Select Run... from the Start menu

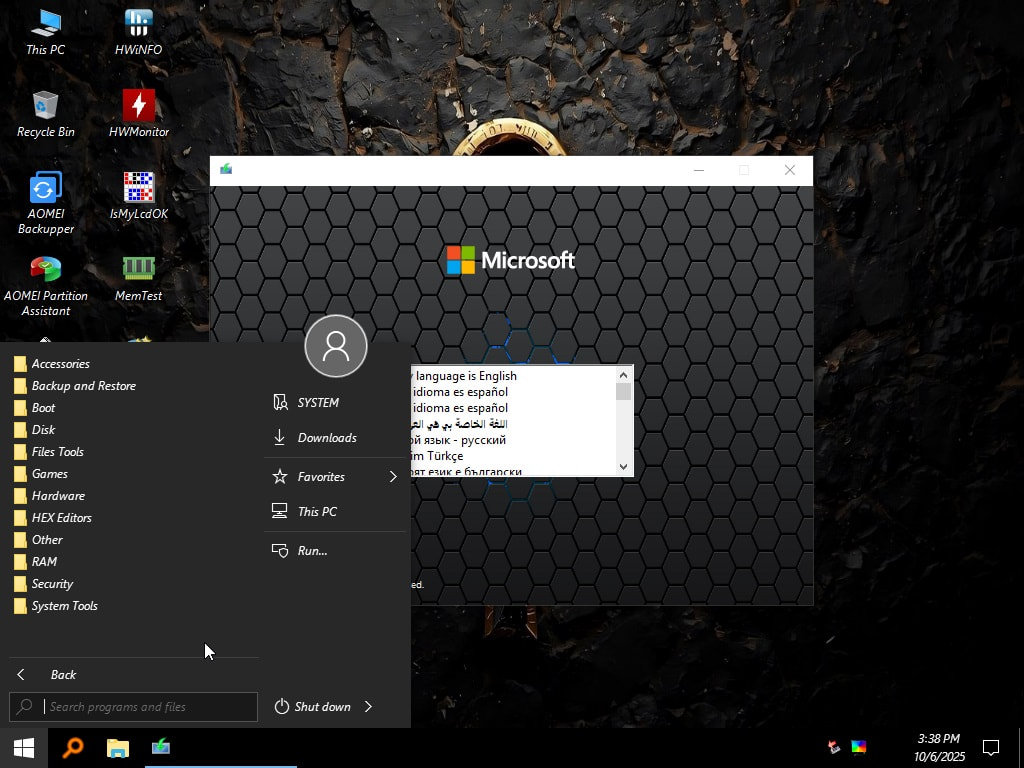coord(310,550)
